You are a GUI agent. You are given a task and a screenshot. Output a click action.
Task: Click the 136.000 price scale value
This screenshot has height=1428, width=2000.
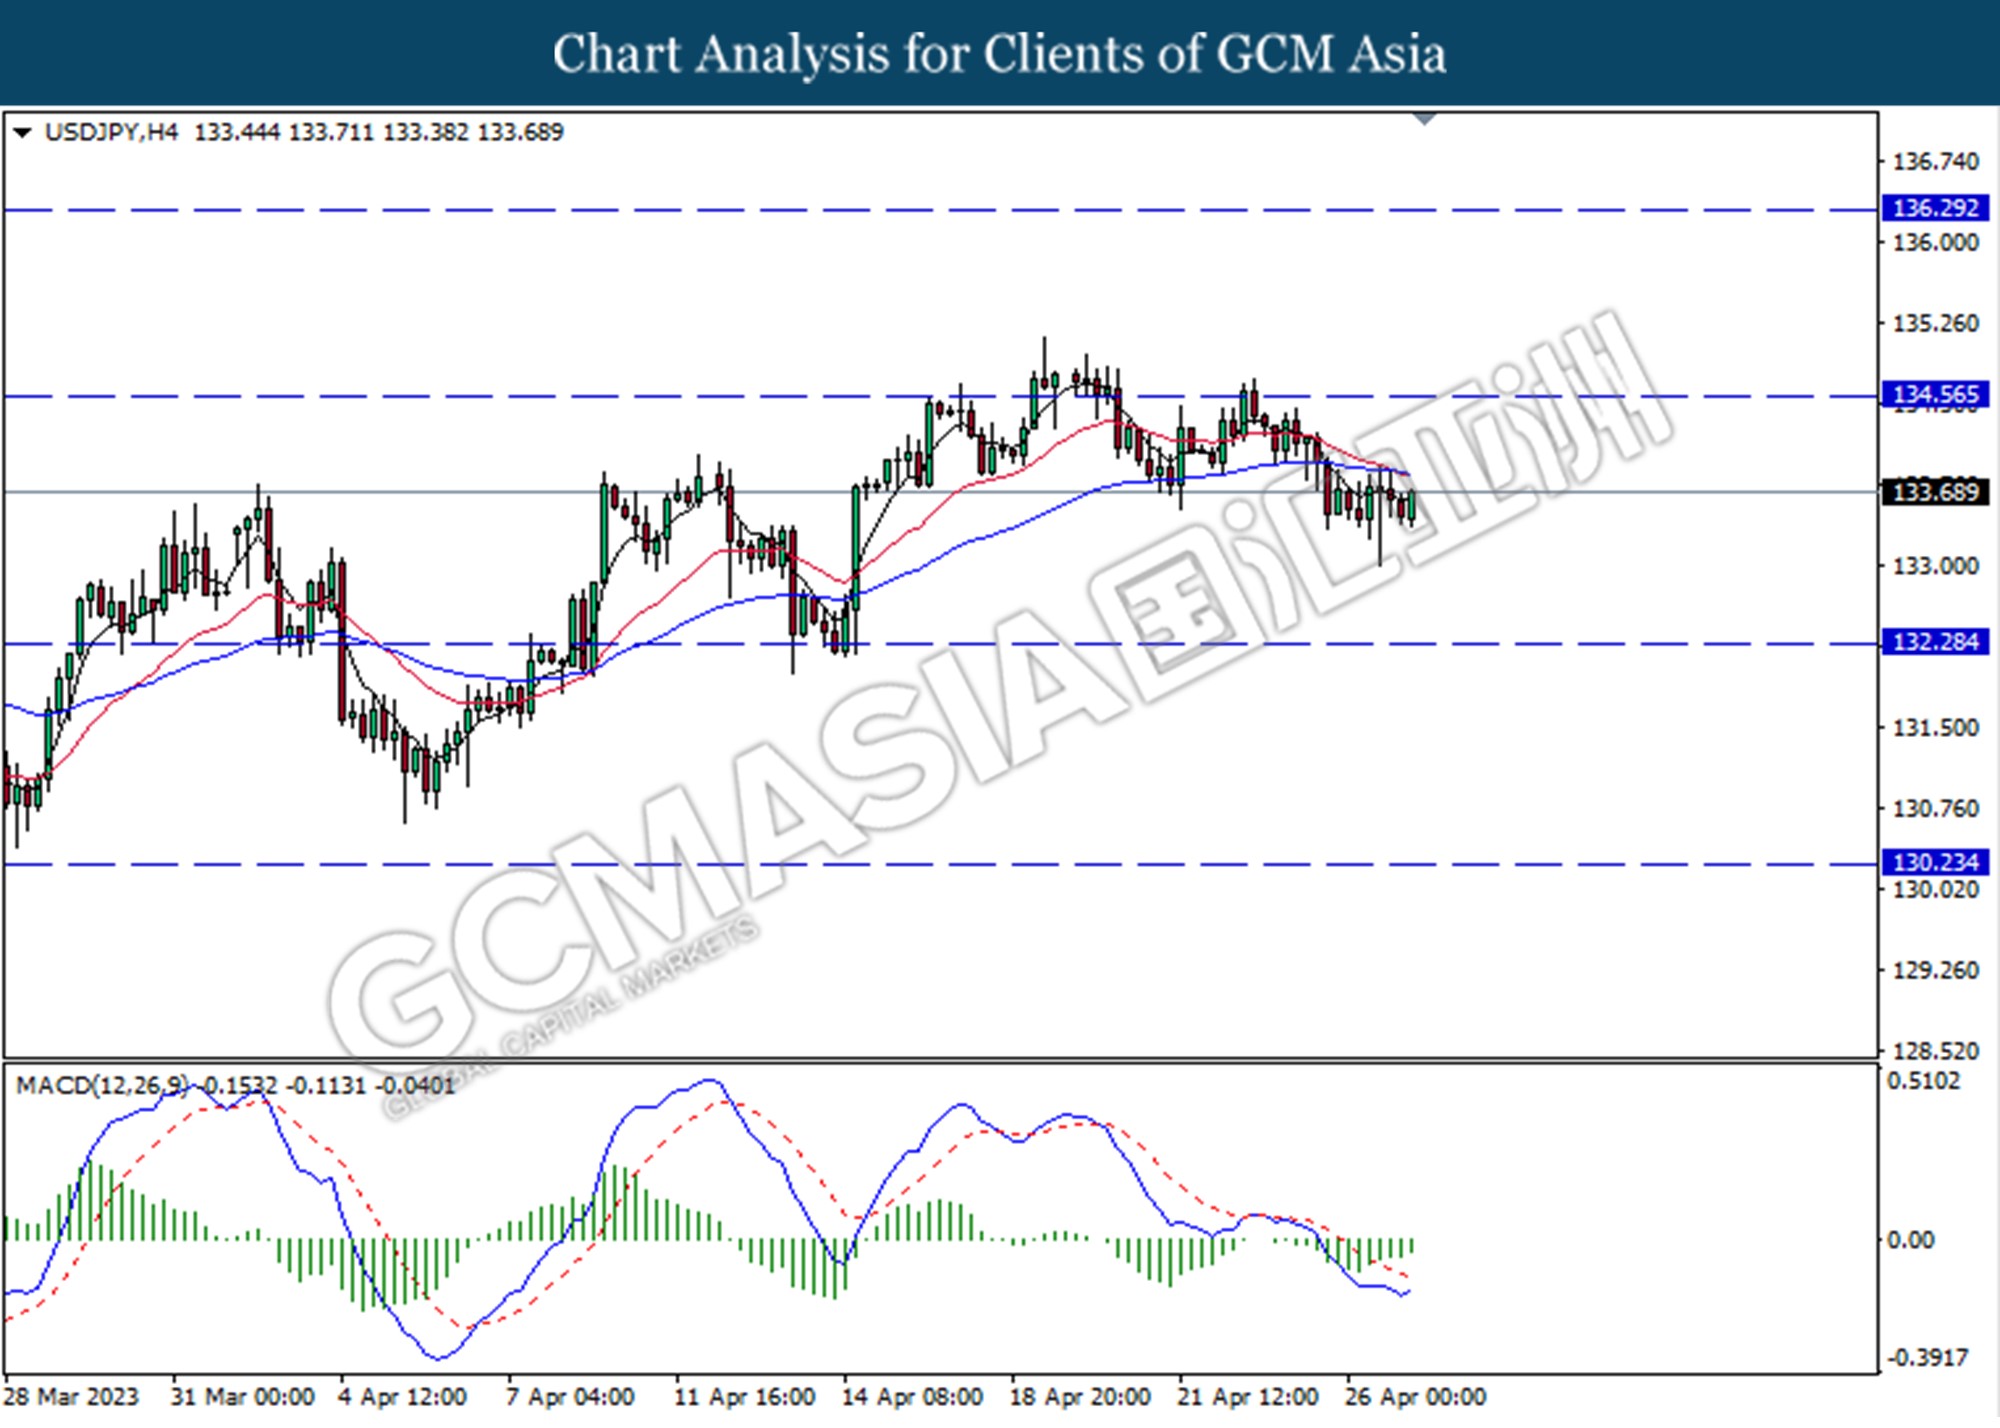pyautogui.click(x=1935, y=242)
